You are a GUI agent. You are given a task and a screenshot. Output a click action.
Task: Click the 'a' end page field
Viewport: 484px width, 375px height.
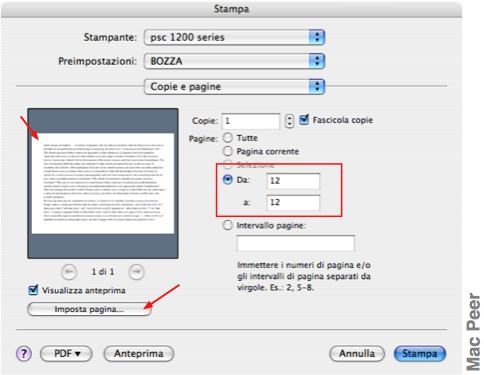click(293, 203)
